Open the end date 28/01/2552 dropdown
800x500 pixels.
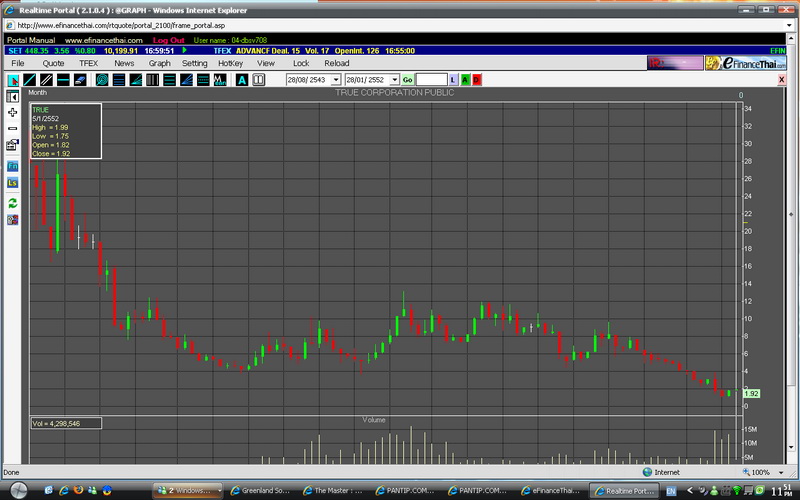[x=394, y=80]
